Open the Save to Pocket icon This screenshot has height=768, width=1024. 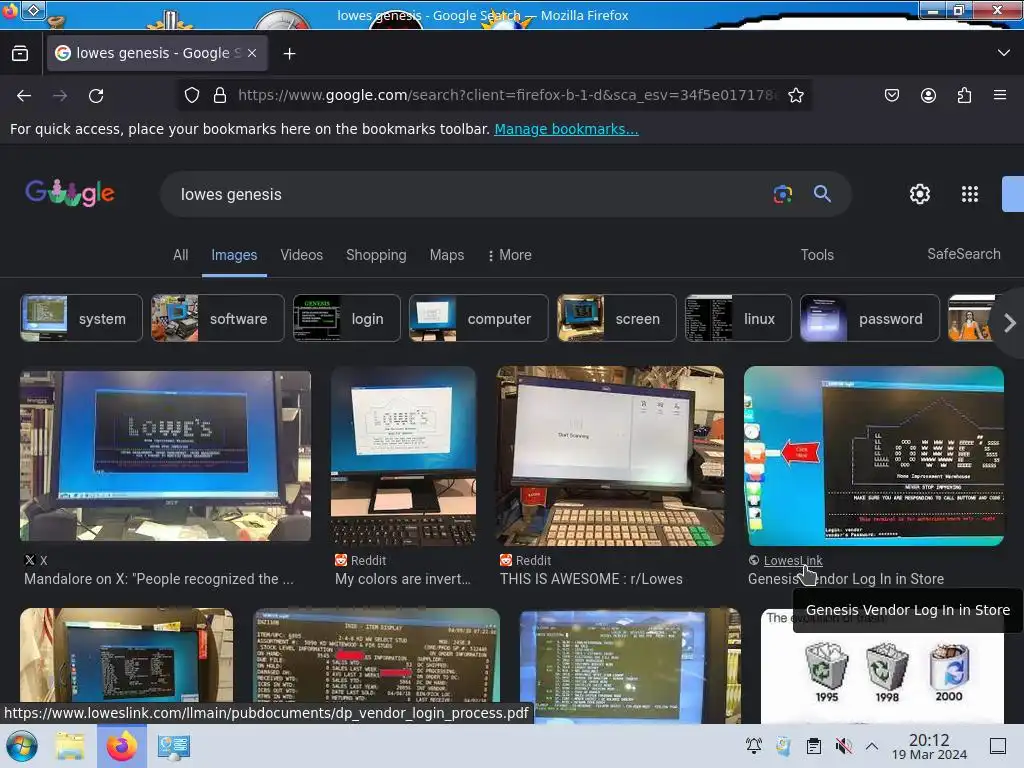[x=891, y=95]
